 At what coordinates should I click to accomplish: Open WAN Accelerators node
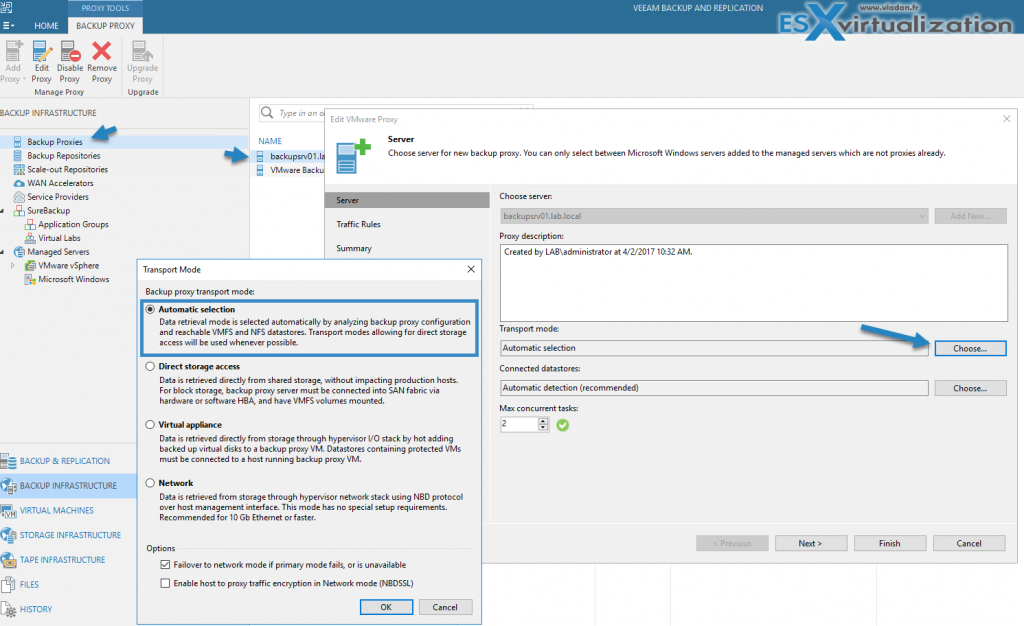coord(60,183)
